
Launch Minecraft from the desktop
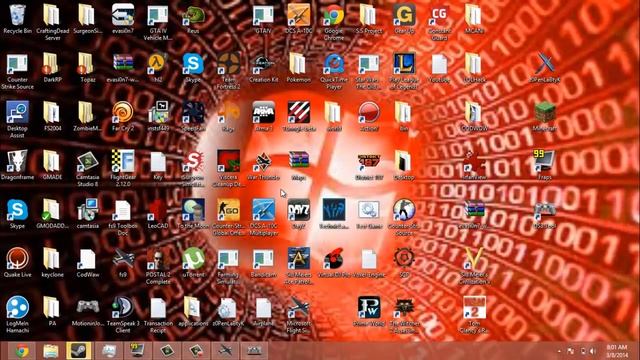tap(545, 116)
